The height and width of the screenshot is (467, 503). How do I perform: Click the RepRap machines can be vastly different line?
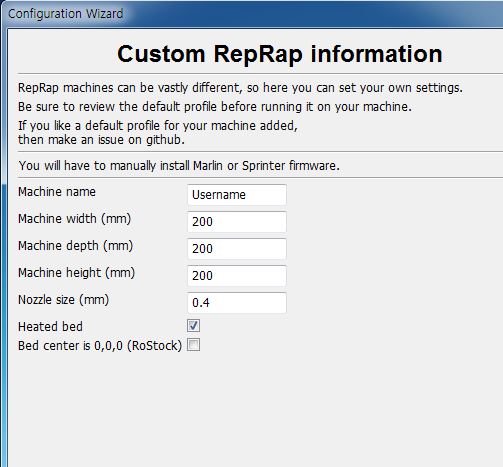[240, 88]
